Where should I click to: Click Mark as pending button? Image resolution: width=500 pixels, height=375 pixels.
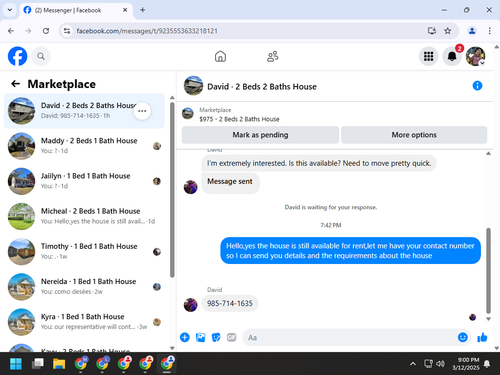coord(260,135)
